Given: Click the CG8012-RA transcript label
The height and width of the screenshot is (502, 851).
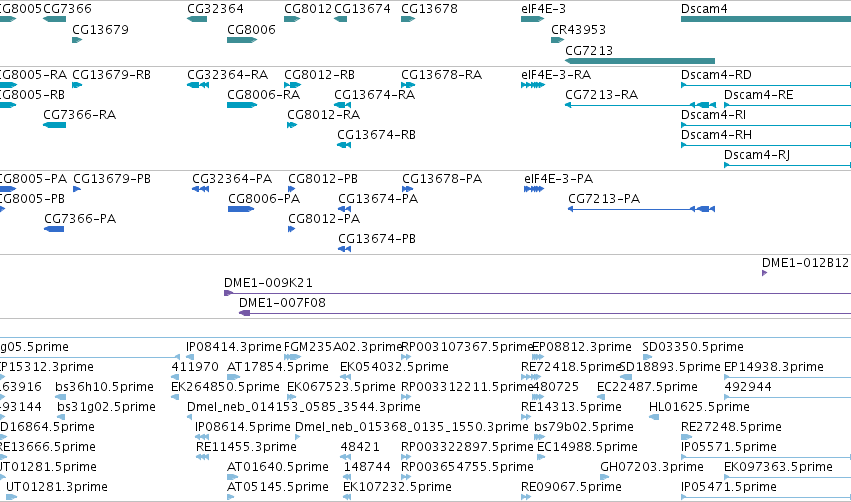Looking at the screenshot, I should pyautogui.click(x=323, y=115).
